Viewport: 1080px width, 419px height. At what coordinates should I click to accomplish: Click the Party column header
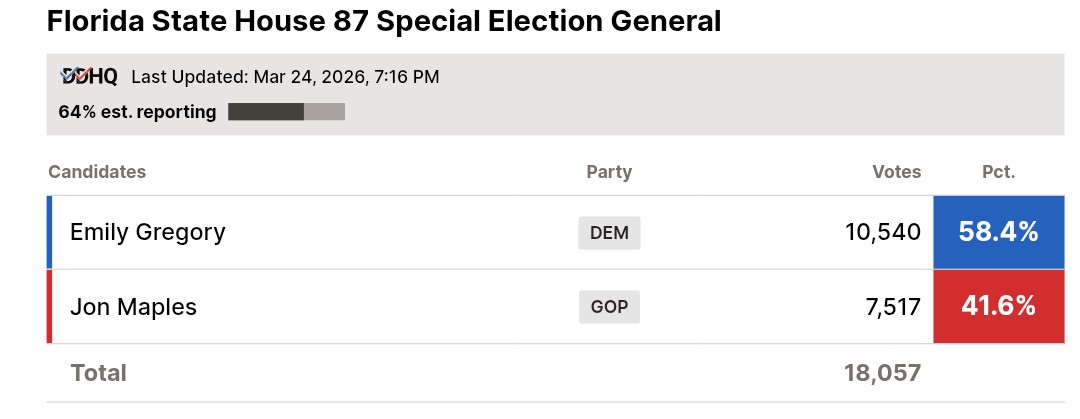(x=609, y=172)
